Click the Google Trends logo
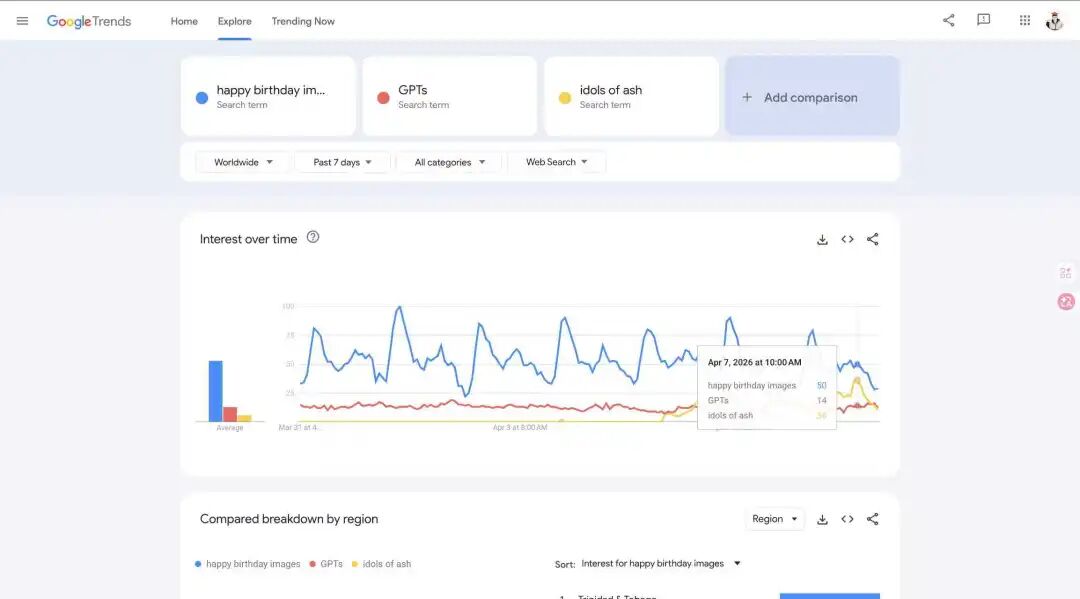The image size is (1080, 599). click(89, 21)
